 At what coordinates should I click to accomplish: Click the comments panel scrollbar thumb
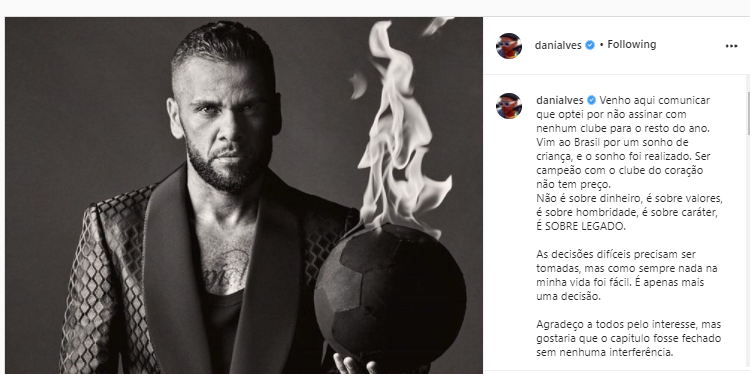coord(748,110)
